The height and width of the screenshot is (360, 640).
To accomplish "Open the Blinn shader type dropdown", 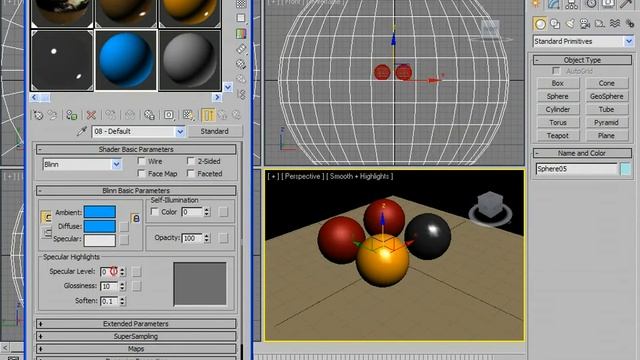I will click(x=116, y=164).
